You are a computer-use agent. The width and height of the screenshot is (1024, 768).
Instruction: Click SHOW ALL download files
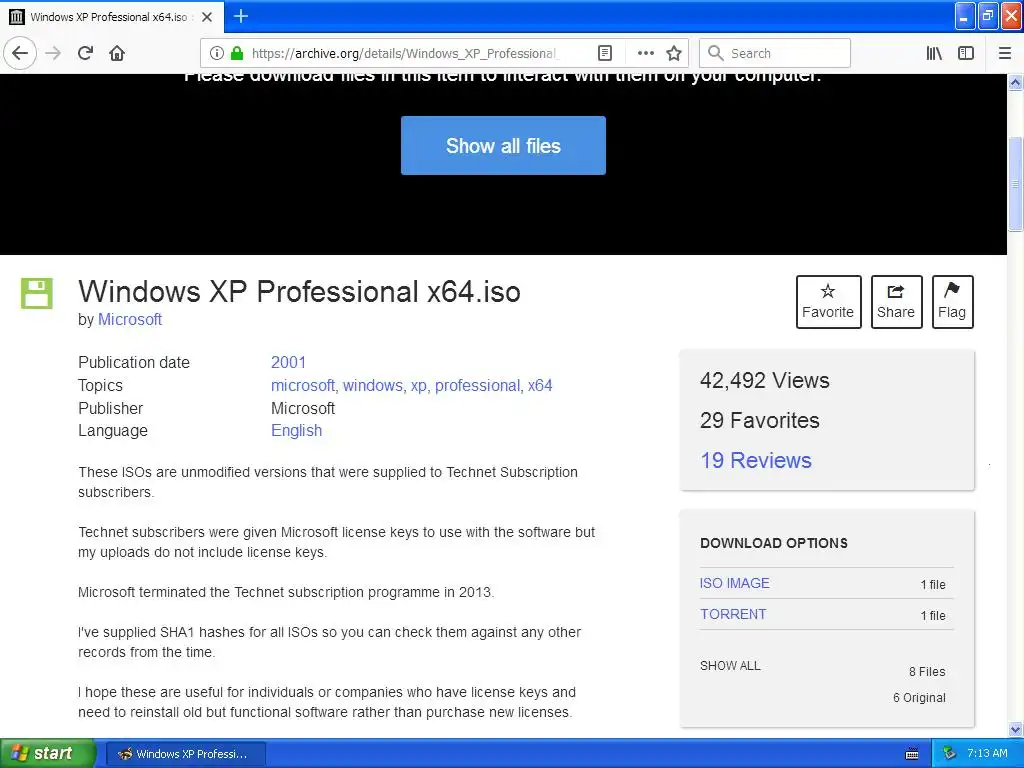[730, 665]
